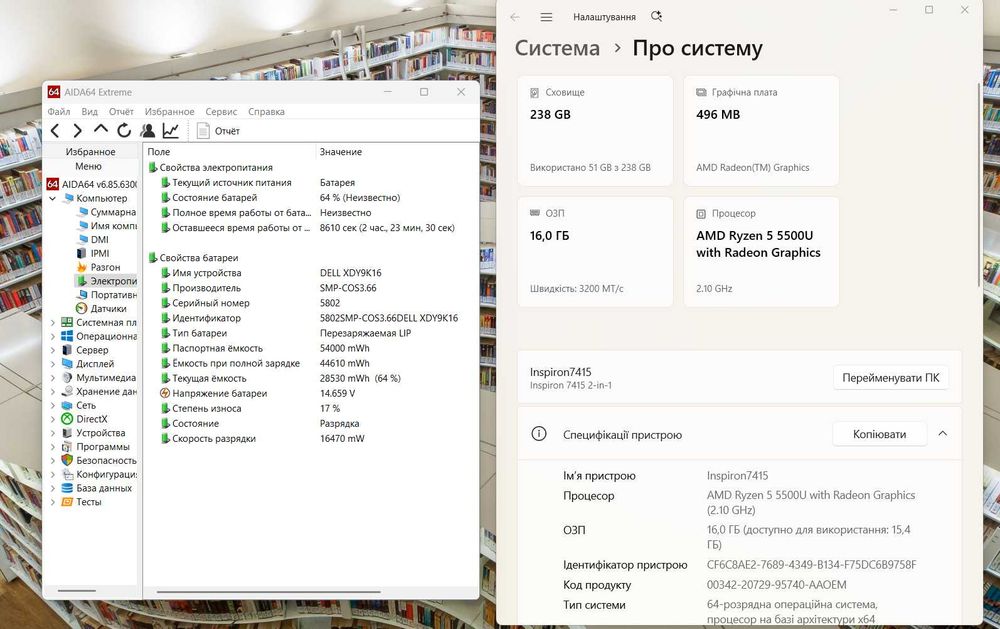Click the user icon in AIDA64 toolbar
The image size is (1000, 629).
147,130
